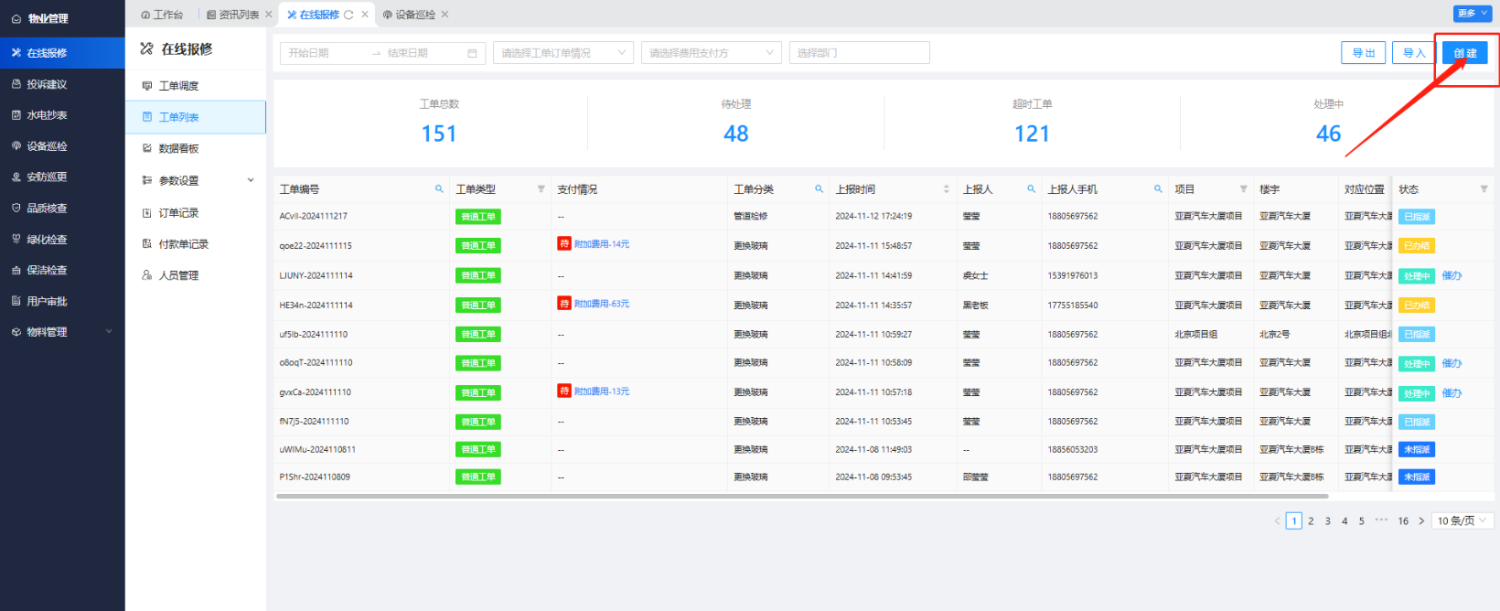
Task: Open 绿化检查 in the dark sidebar
Action: (x=47, y=239)
